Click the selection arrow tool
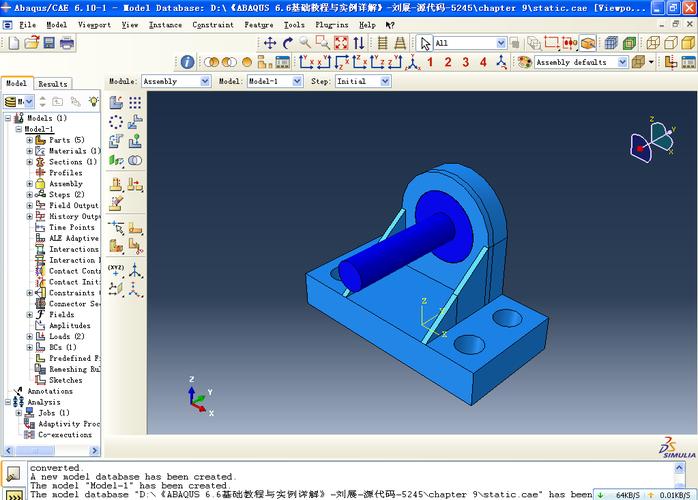The height and width of the screenshot is (500, 698). (425, 43)
